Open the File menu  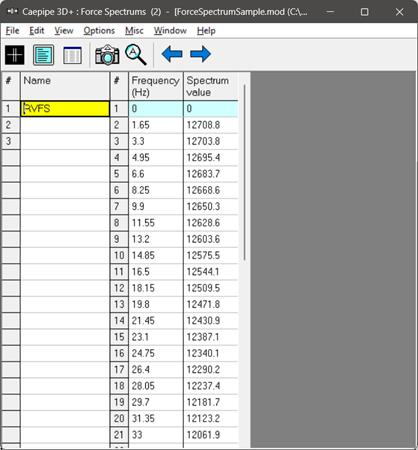click(x=12, y=31)
